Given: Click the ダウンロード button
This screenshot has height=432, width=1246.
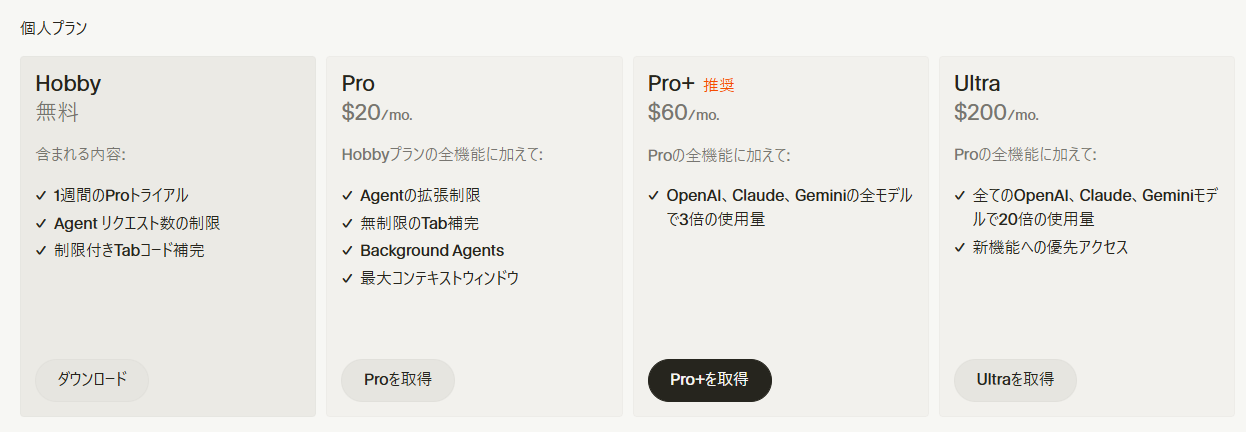Looking at the screenshot, I should [x=92, y=380].
